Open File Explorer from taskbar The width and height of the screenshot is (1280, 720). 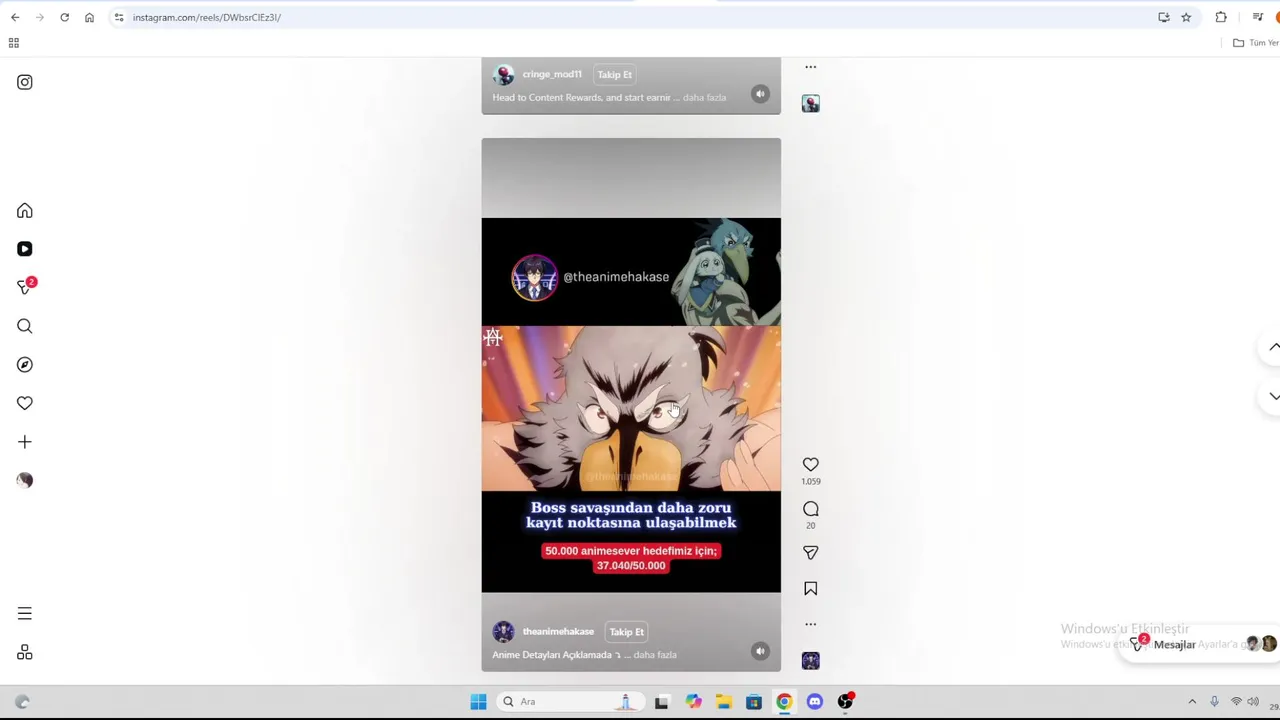tap(723, 702)
